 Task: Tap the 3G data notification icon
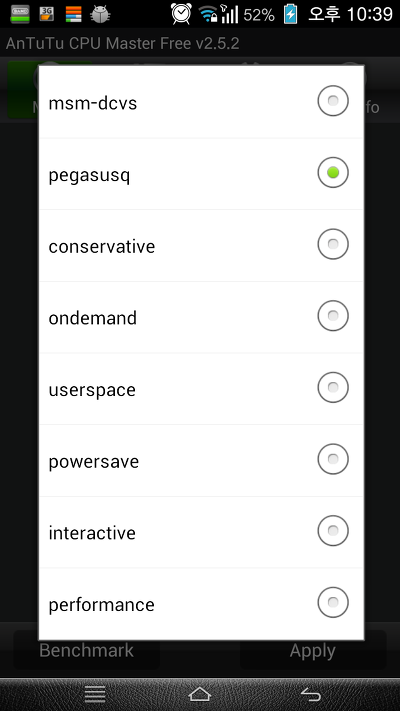47,14
